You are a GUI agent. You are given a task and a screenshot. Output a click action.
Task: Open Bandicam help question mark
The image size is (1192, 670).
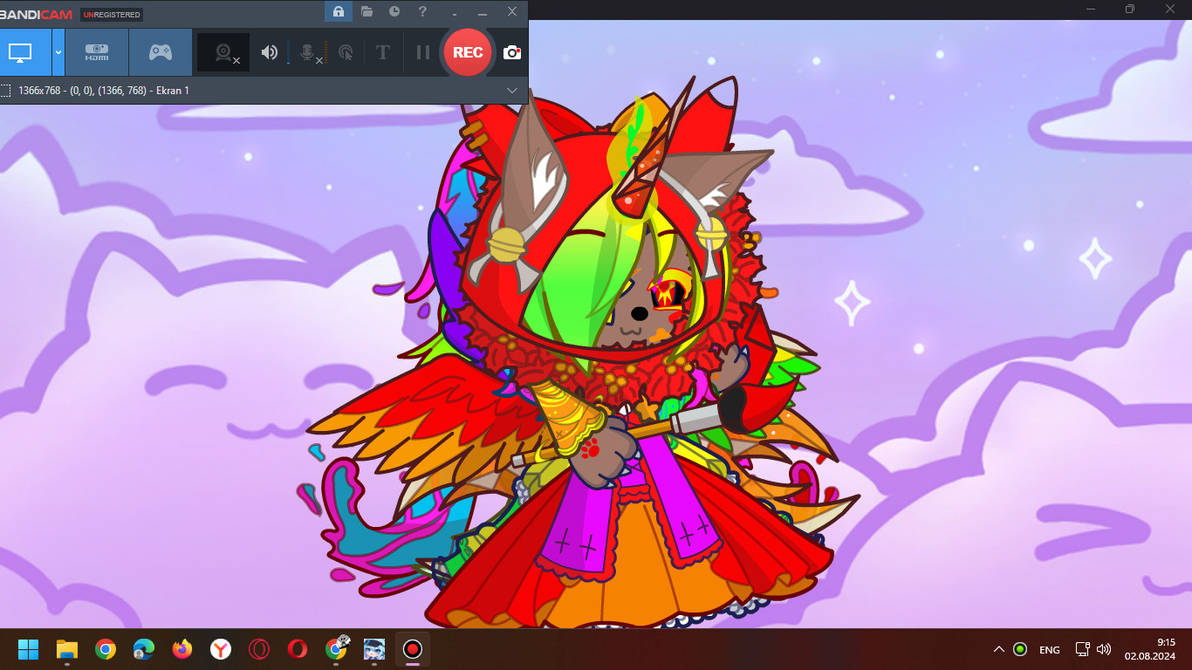click(x=422, y=11)
